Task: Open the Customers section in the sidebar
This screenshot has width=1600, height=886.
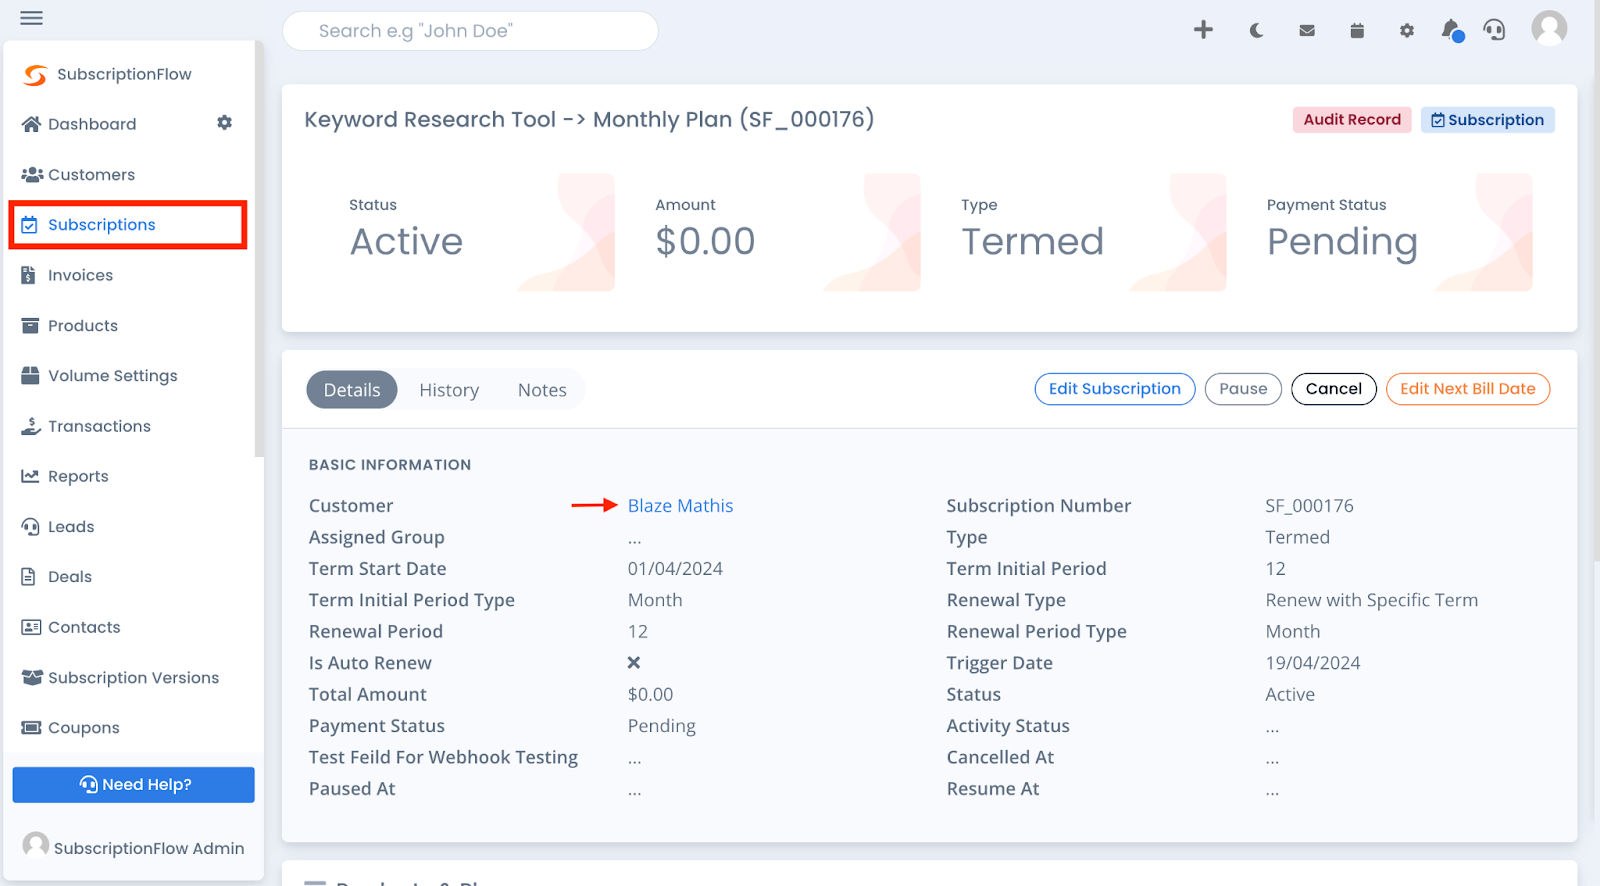Action: pos(91,174)
